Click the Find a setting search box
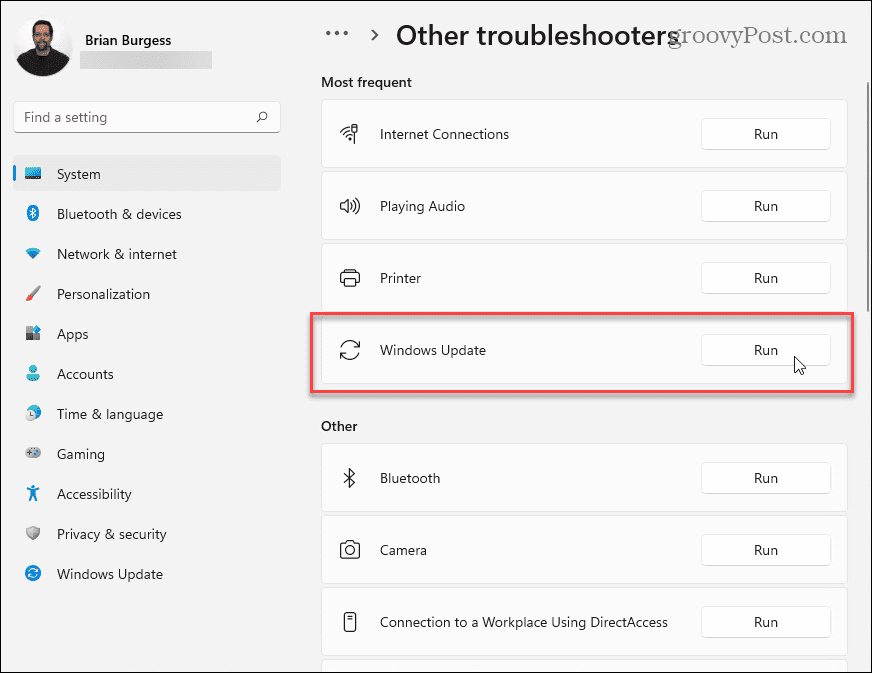872x673 pixels. tap(135, 117)
